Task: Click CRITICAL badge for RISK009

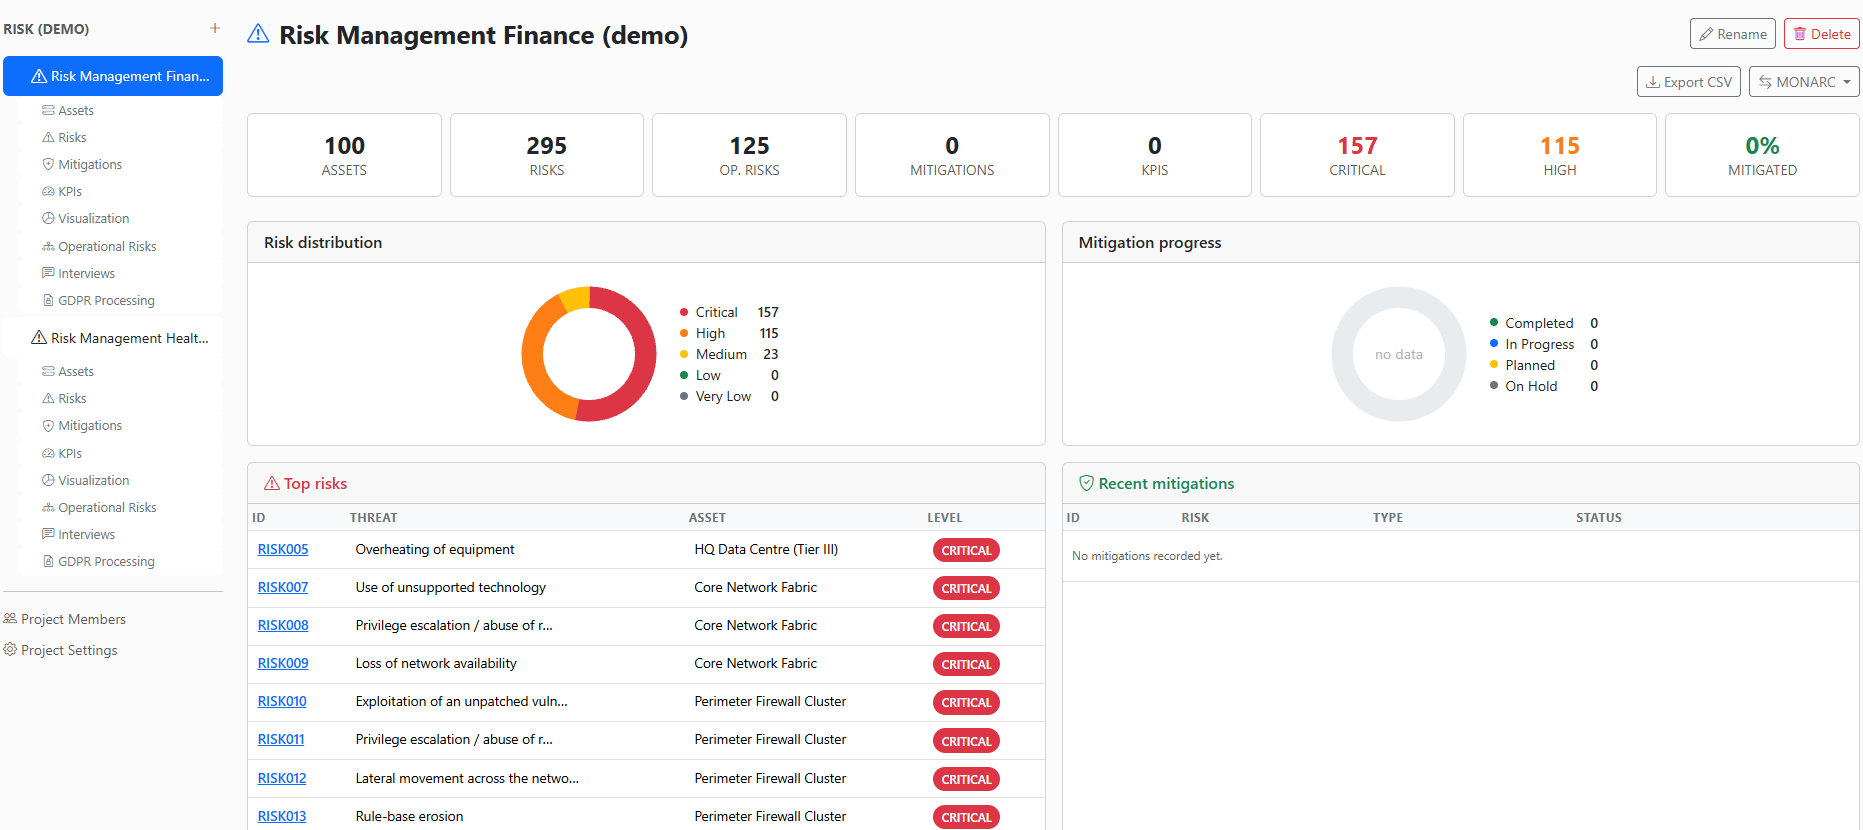Action: 966,664
